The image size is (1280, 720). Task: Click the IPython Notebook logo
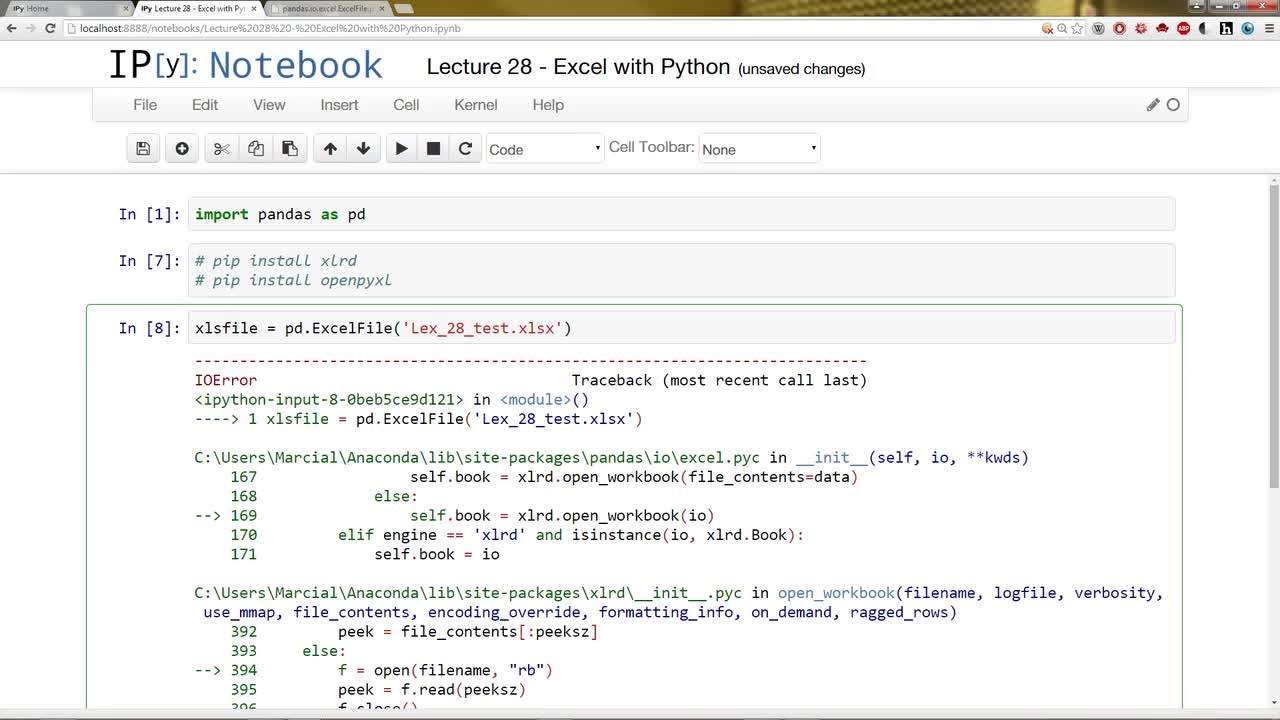click(245, 65)
